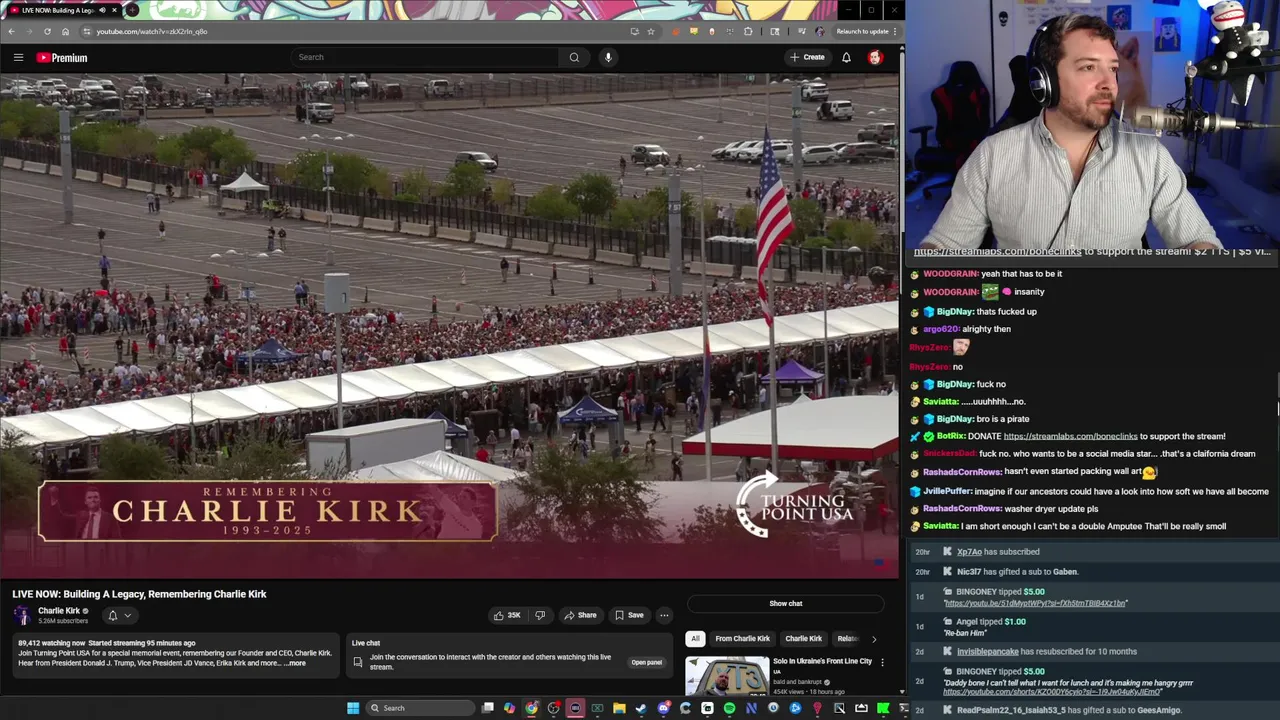Click the address bar URL

click(152, 31)
